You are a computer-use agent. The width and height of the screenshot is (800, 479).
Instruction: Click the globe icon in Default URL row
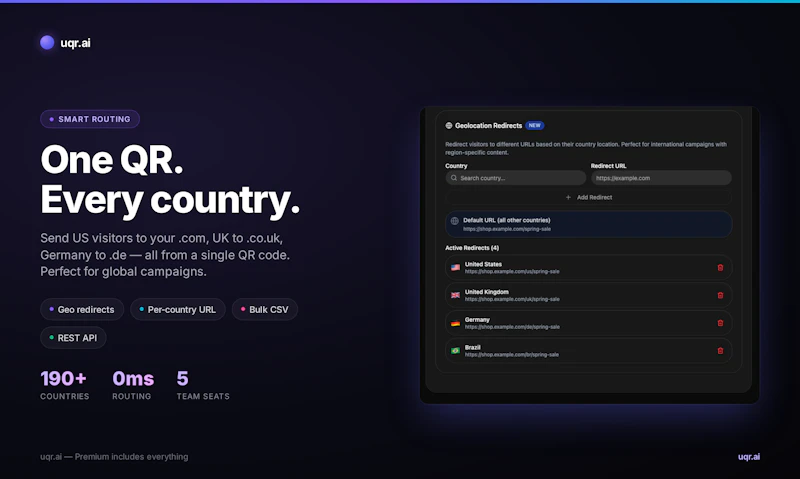455,221
